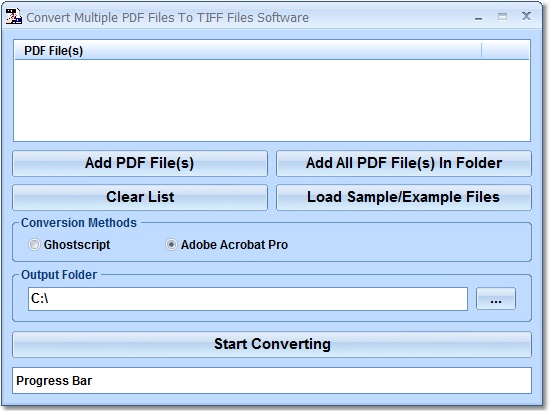Choose Add All PDF File(s) In Folder
This screenshot has height=413, width=550.
(x=404, y=163)
